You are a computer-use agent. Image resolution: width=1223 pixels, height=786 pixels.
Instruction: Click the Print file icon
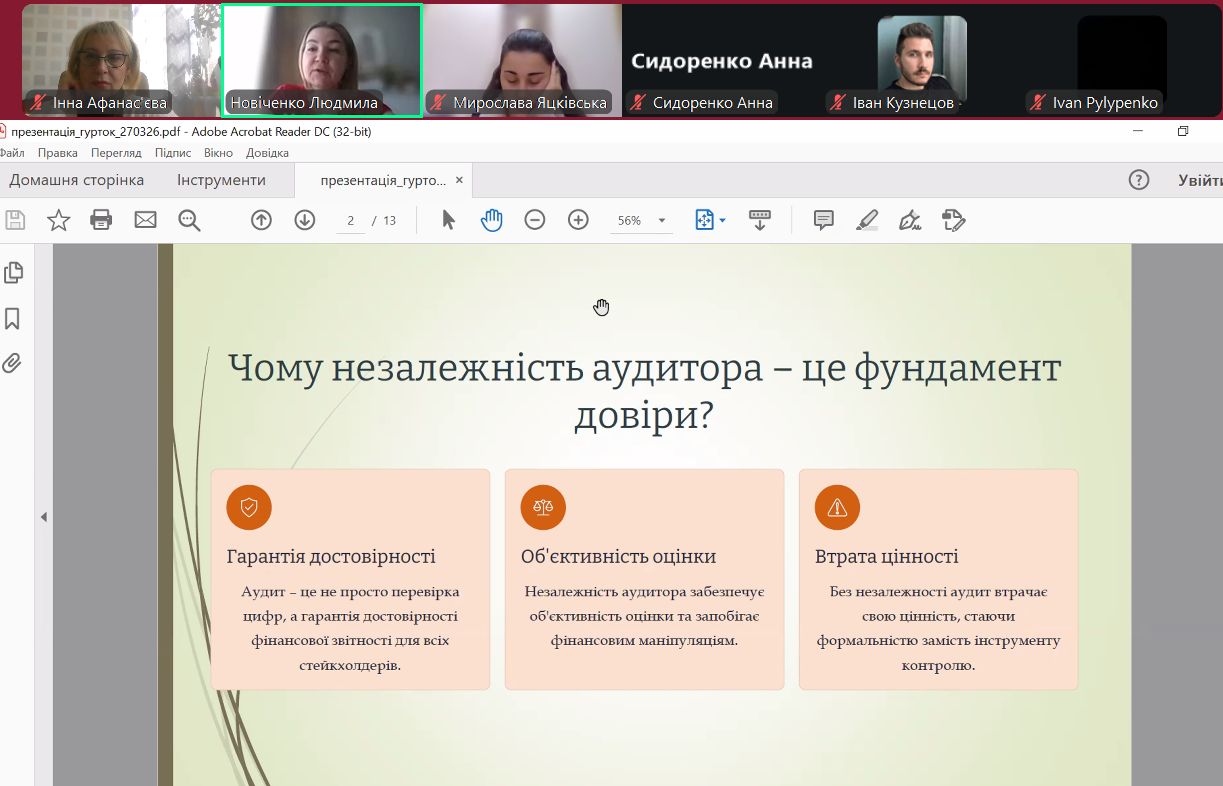[101, 220]
